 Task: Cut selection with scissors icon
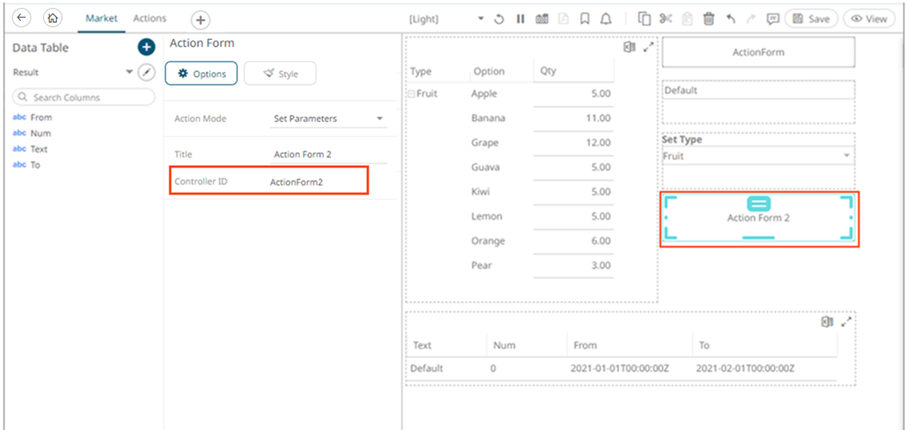point(666,19)
